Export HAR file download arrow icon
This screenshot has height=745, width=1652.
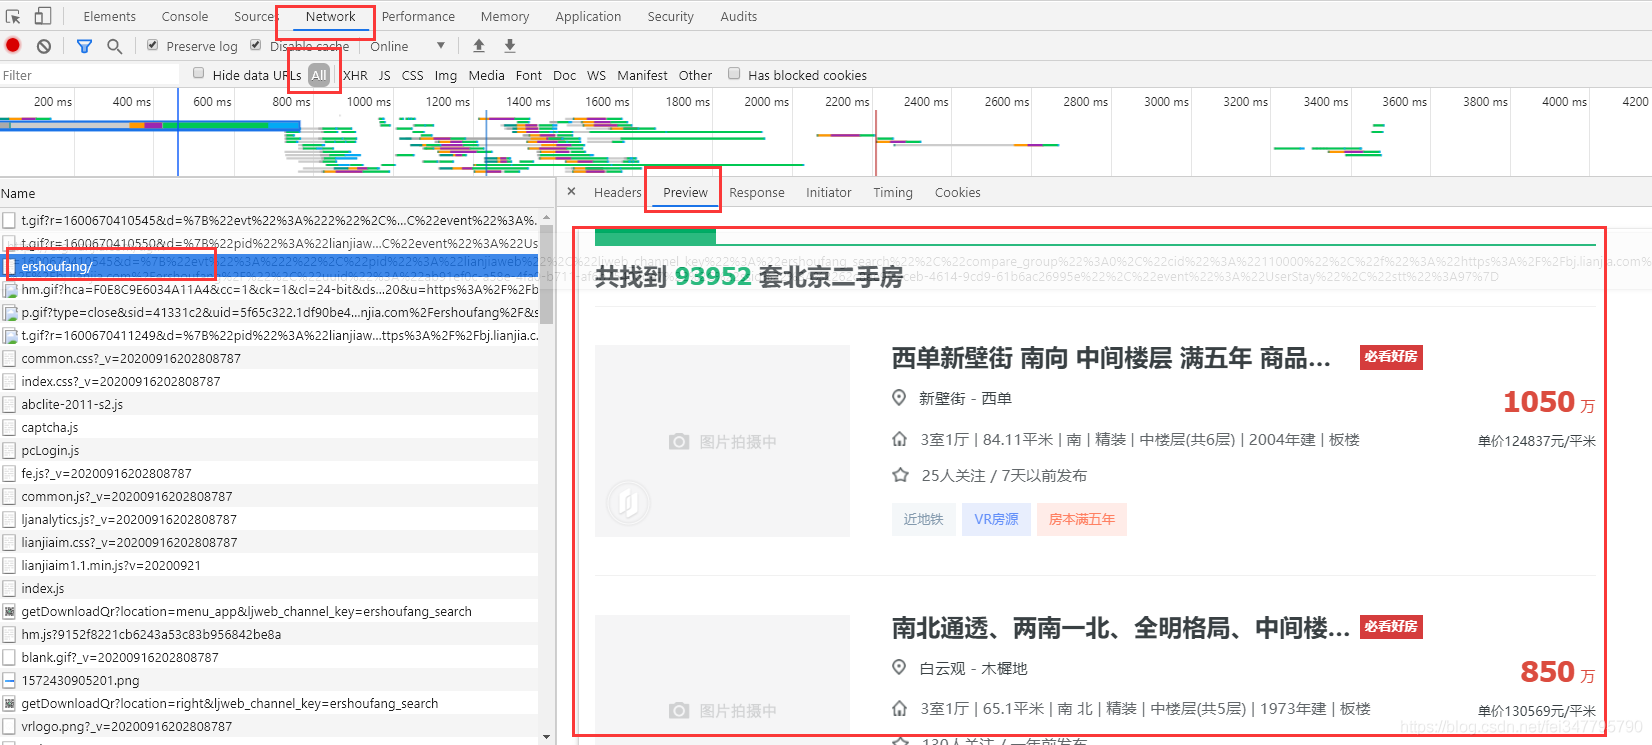[x=510, y=46]
